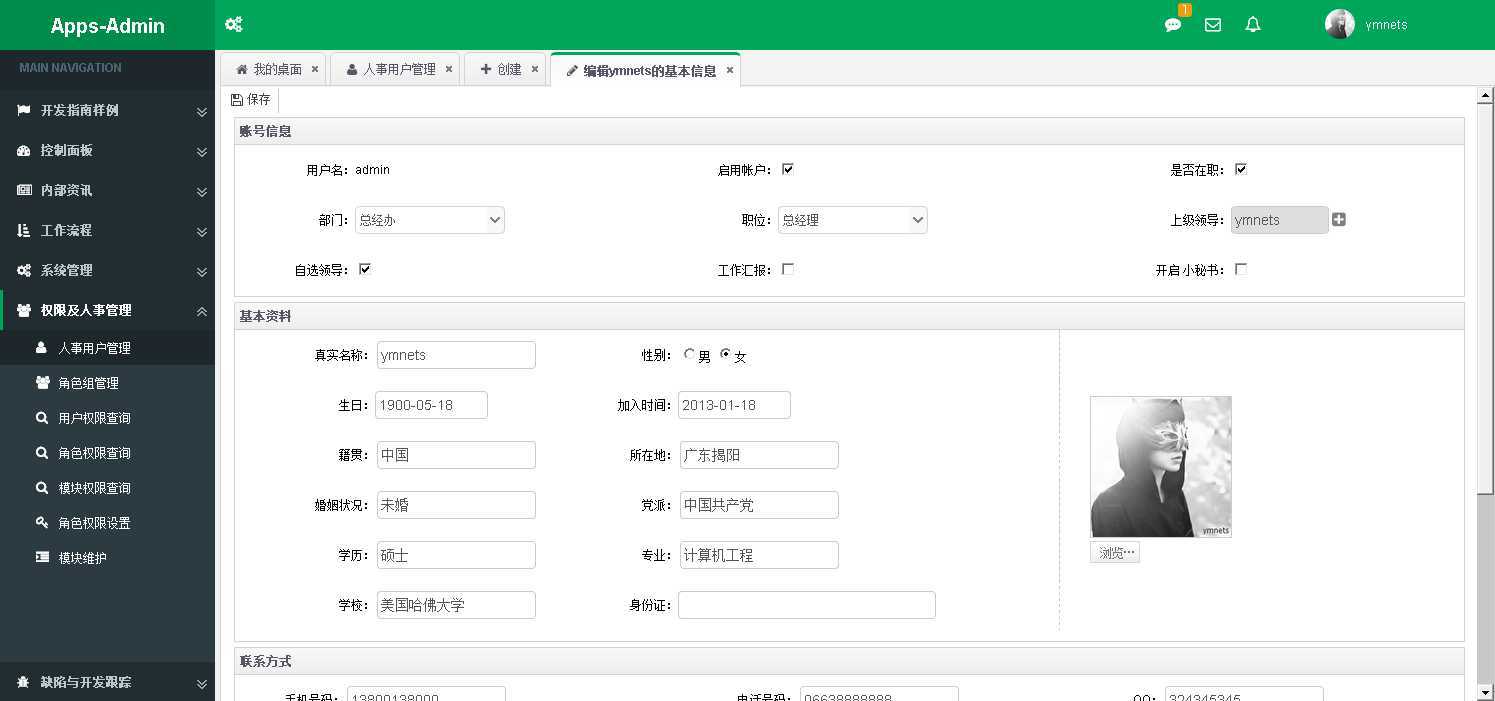Click the ymnets profile photo thumbnail

(1161, 467)
